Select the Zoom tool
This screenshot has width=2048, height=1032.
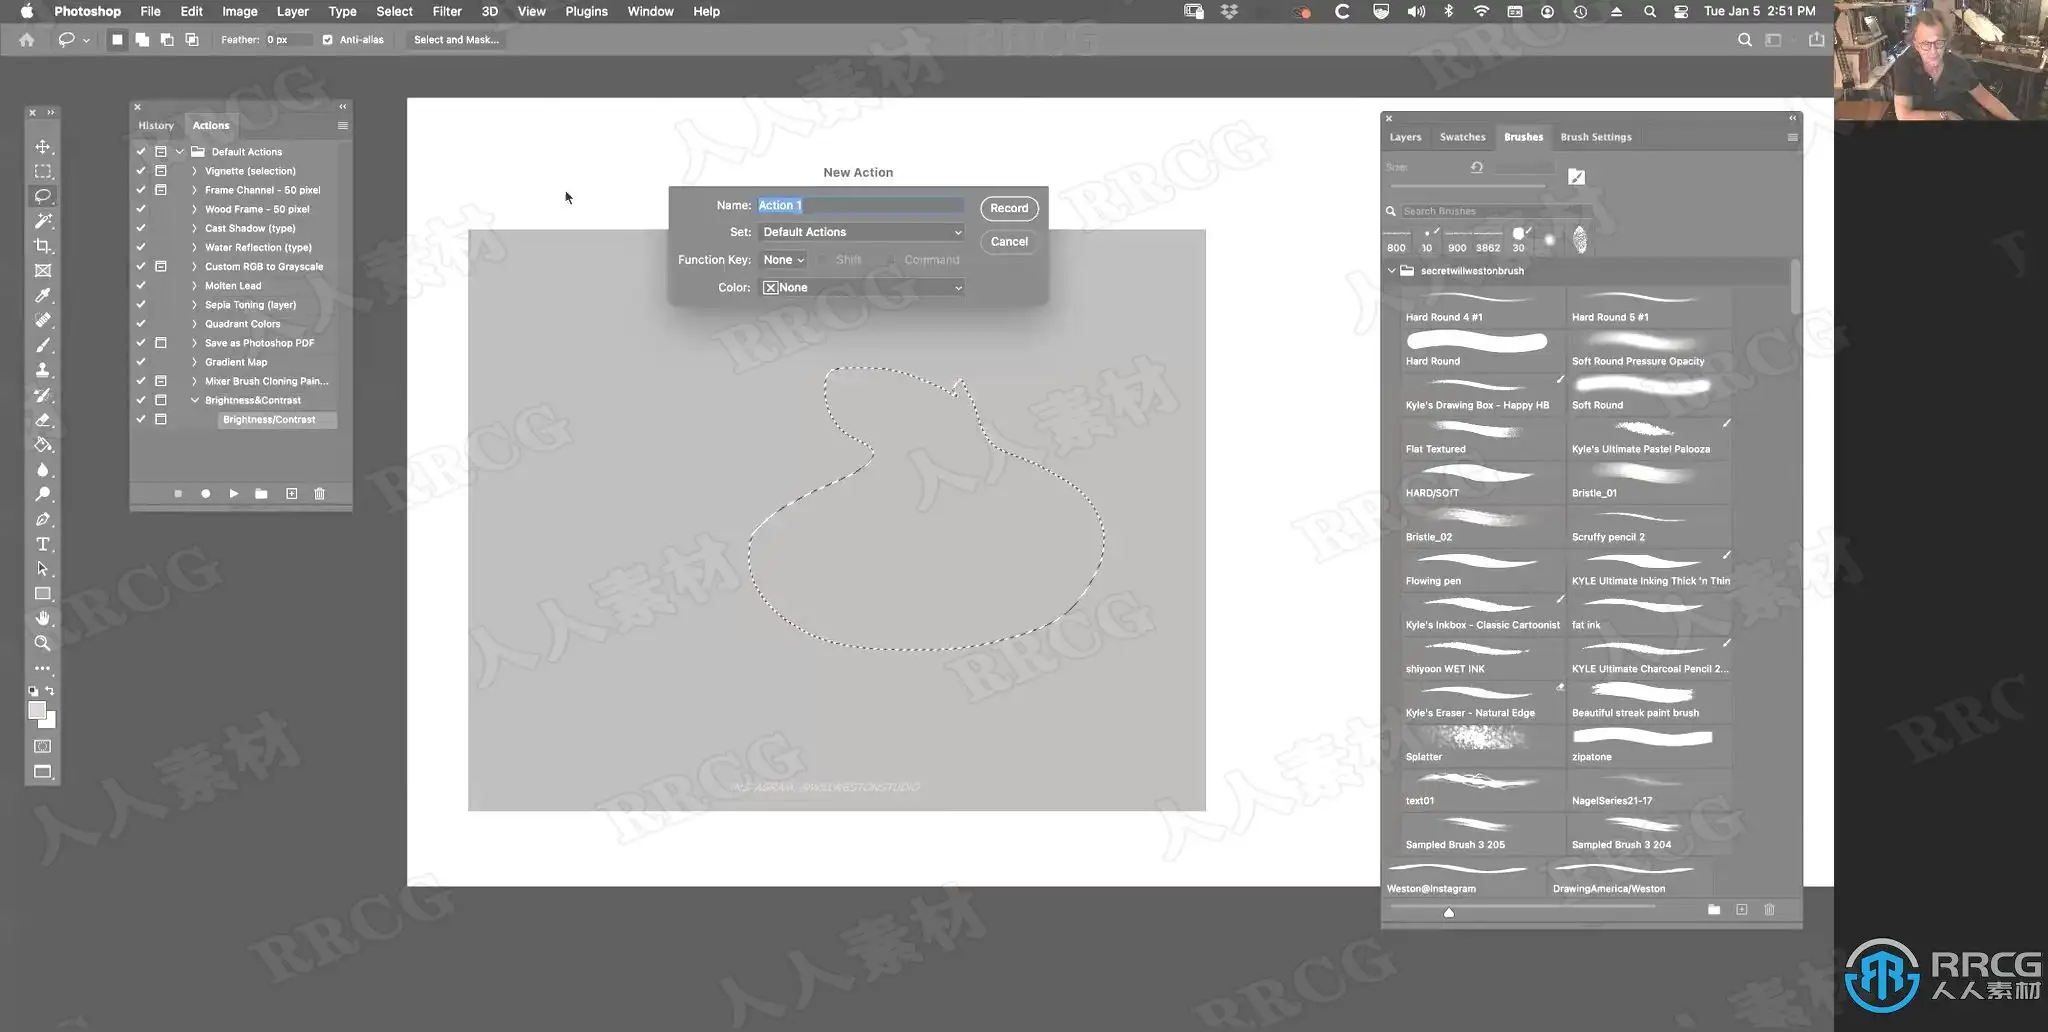[43, 643]
